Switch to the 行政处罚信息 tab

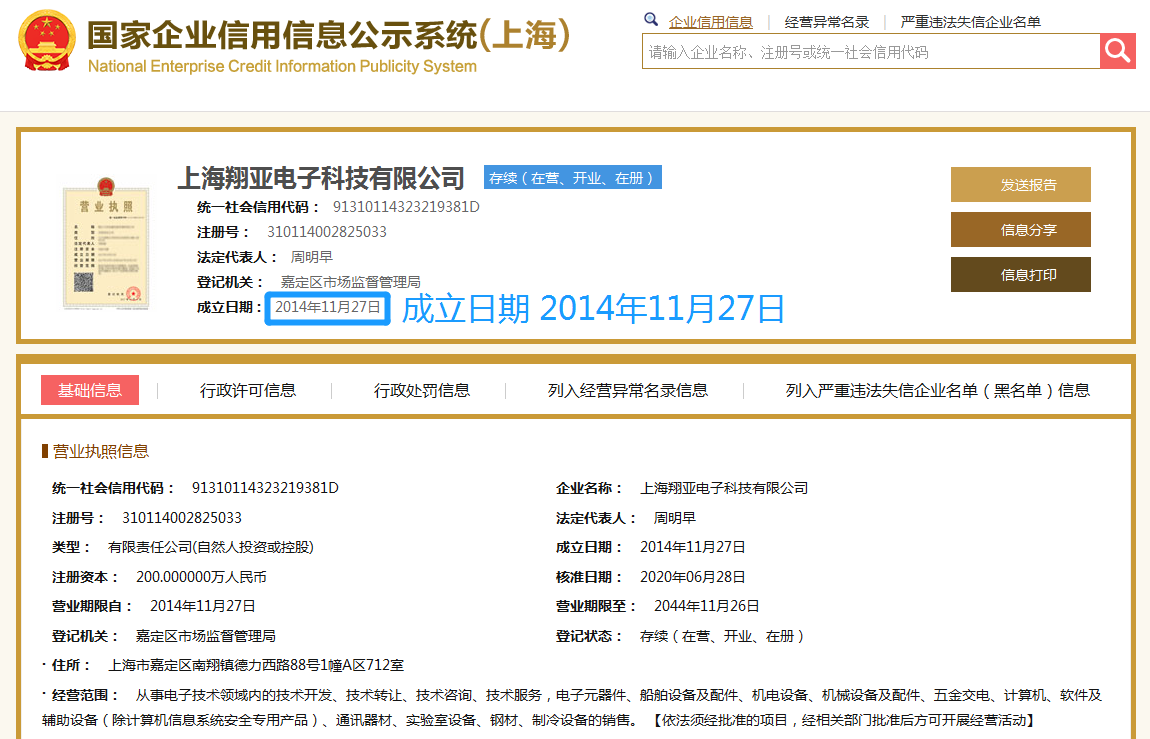pos(422,390)
